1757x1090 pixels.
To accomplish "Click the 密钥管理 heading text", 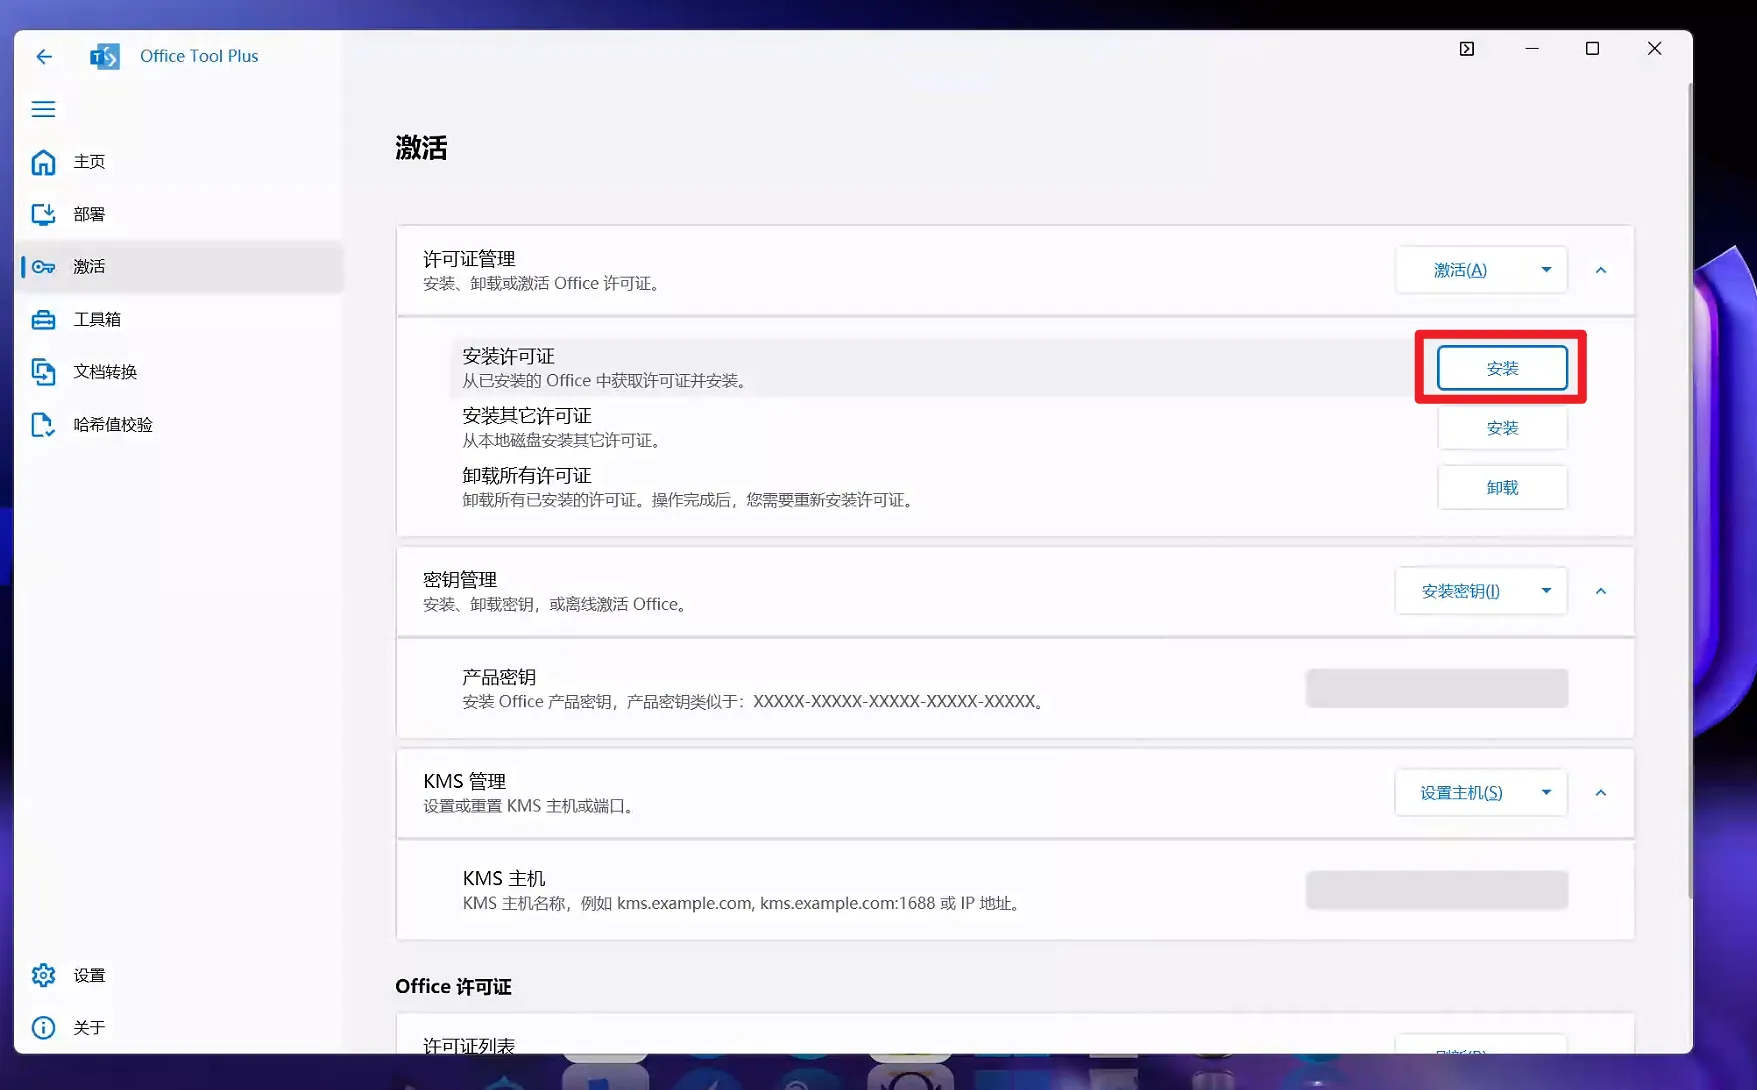I will pyautogui.click(x=460, y=580).
